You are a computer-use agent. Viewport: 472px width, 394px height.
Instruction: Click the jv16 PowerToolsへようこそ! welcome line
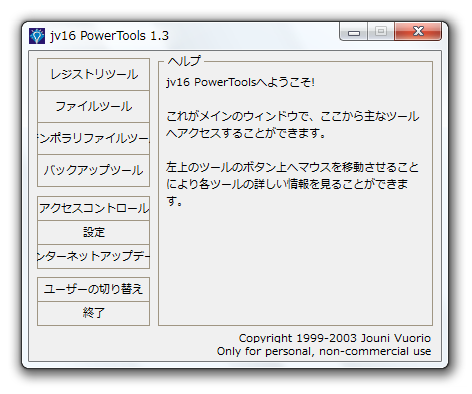click(240, 82)
